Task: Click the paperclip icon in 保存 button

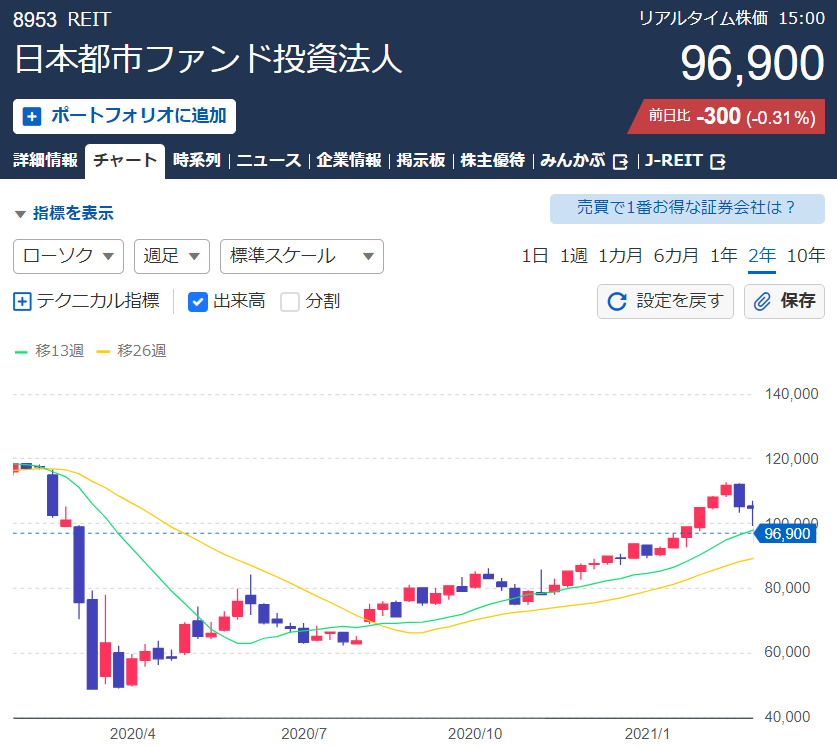Action: (762, 301)
